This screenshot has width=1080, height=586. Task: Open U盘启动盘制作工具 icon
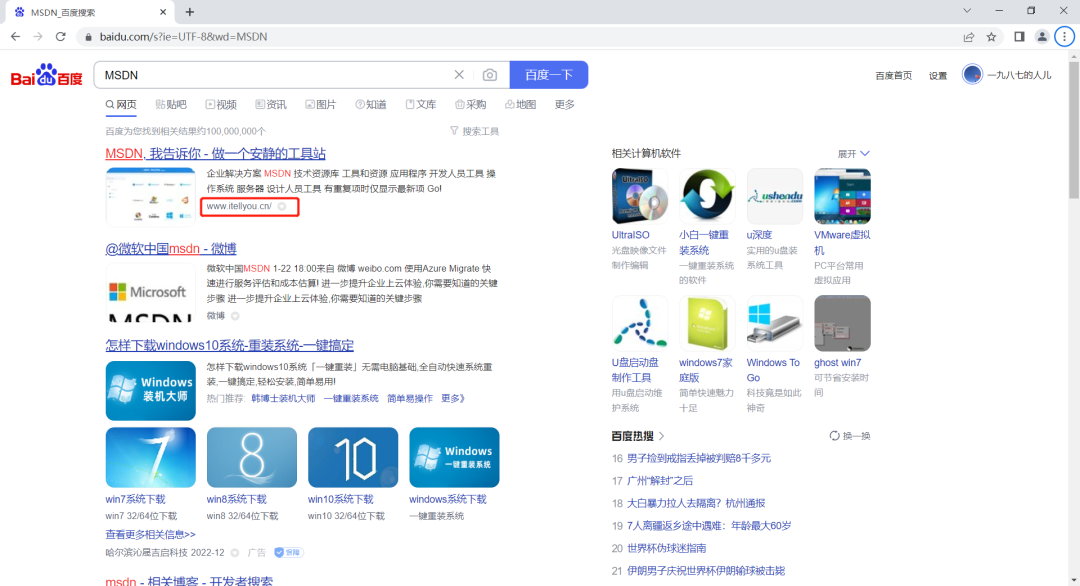coord(639,323)
